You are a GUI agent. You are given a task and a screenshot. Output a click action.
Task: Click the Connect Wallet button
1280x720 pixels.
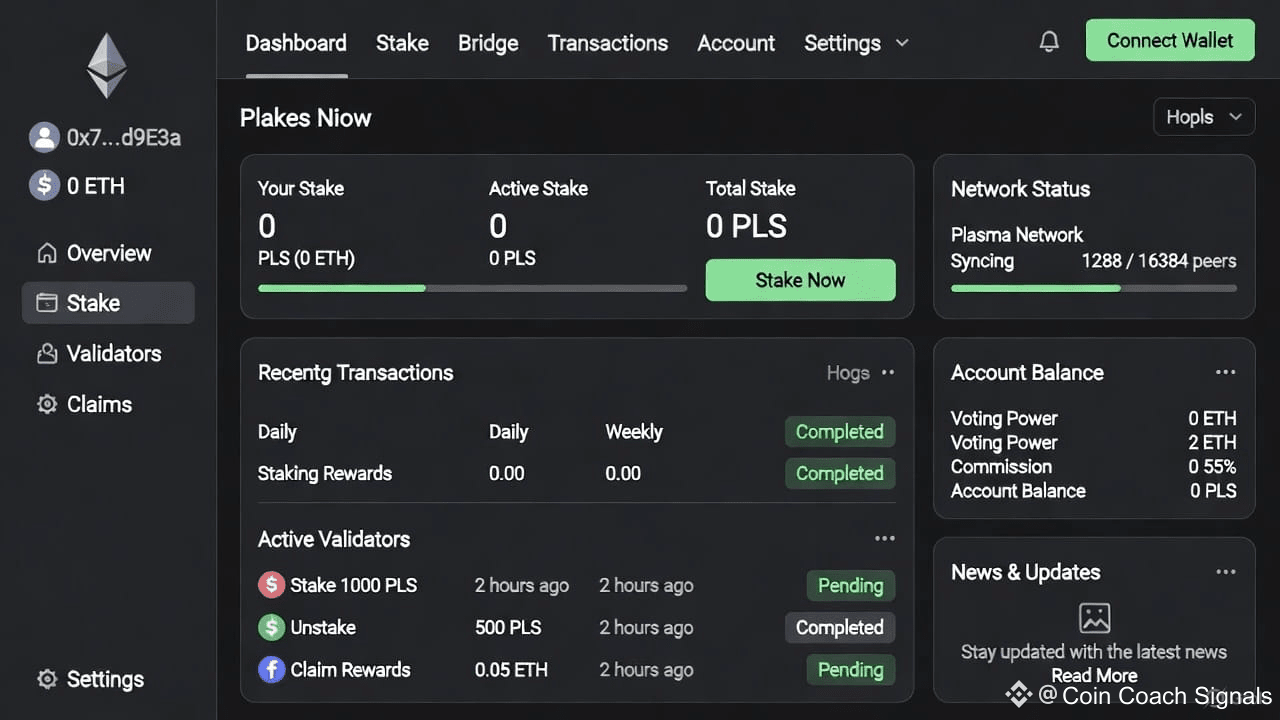pyautogui.click(x=1169, y=41)
